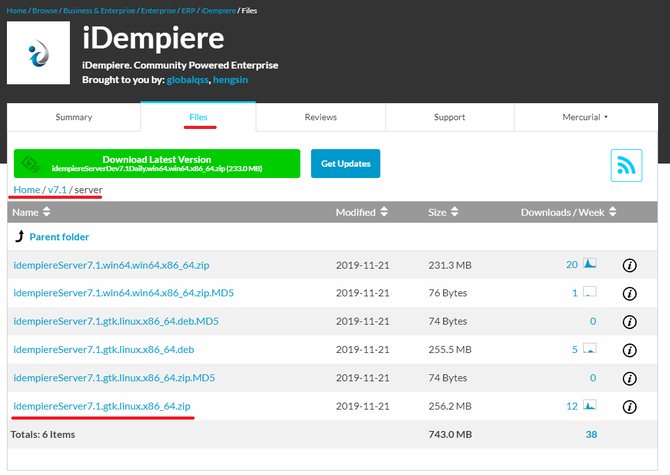The width and height of the screenshot is (670, 475).
Task: Open download stats chart for win64 zip.MD5
Action: point(590,291)
